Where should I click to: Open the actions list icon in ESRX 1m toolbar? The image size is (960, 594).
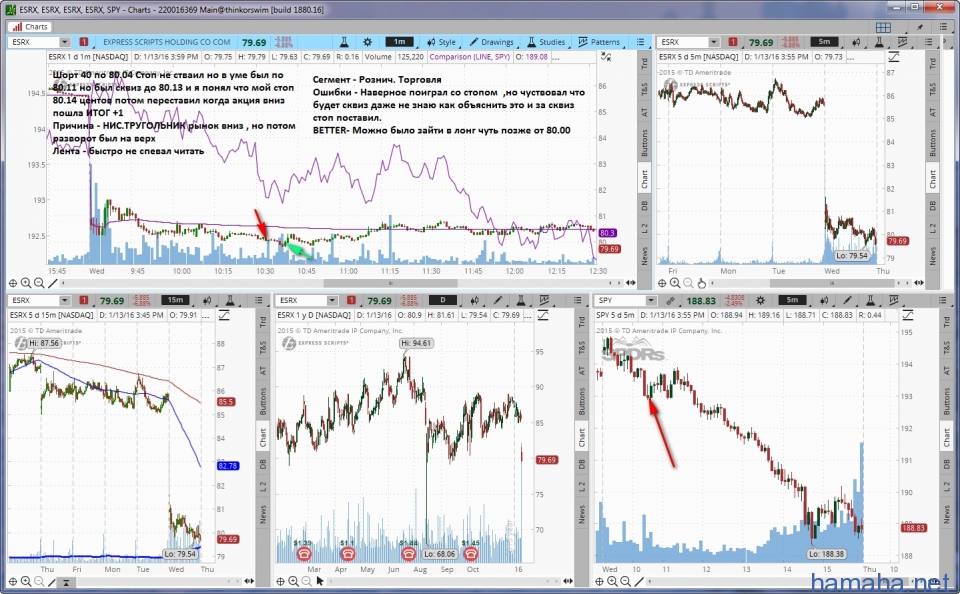click(640, 42)
